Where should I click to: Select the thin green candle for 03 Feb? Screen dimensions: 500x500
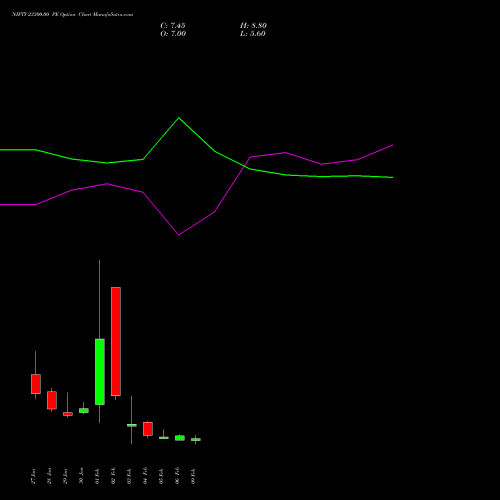(132, 425)
